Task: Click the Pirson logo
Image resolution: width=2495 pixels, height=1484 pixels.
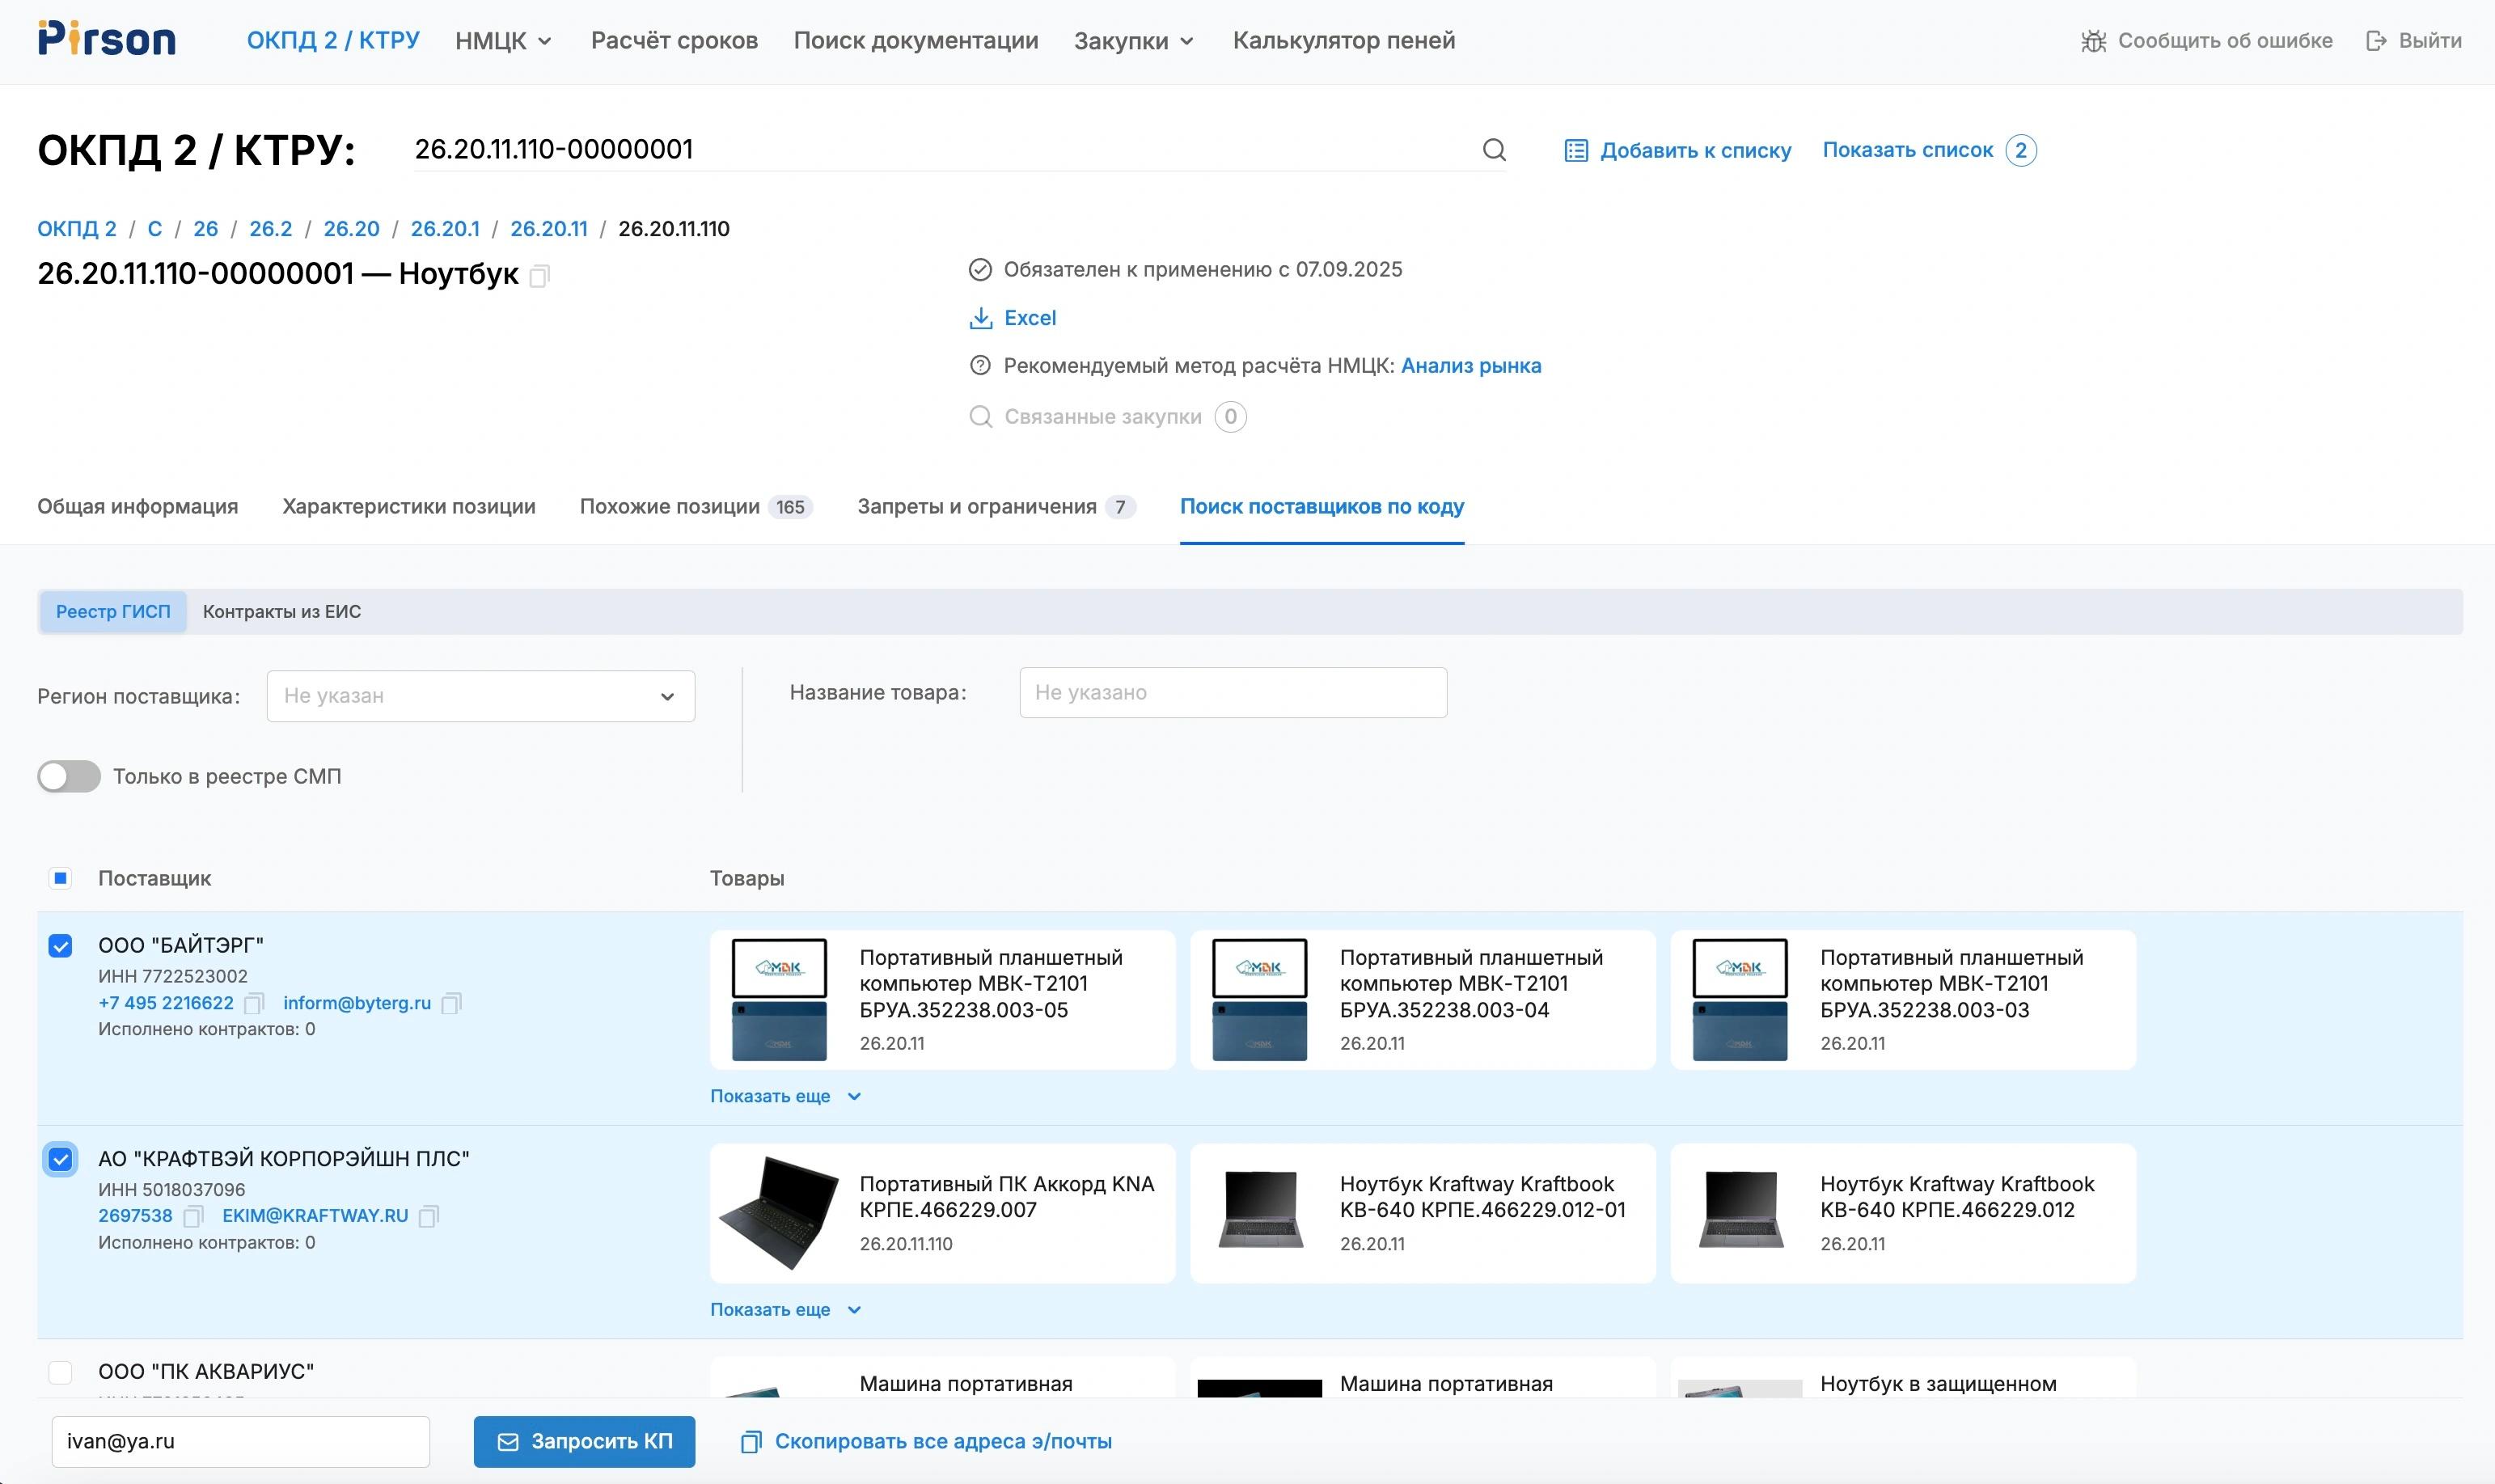Action: (x=107, y=40)
